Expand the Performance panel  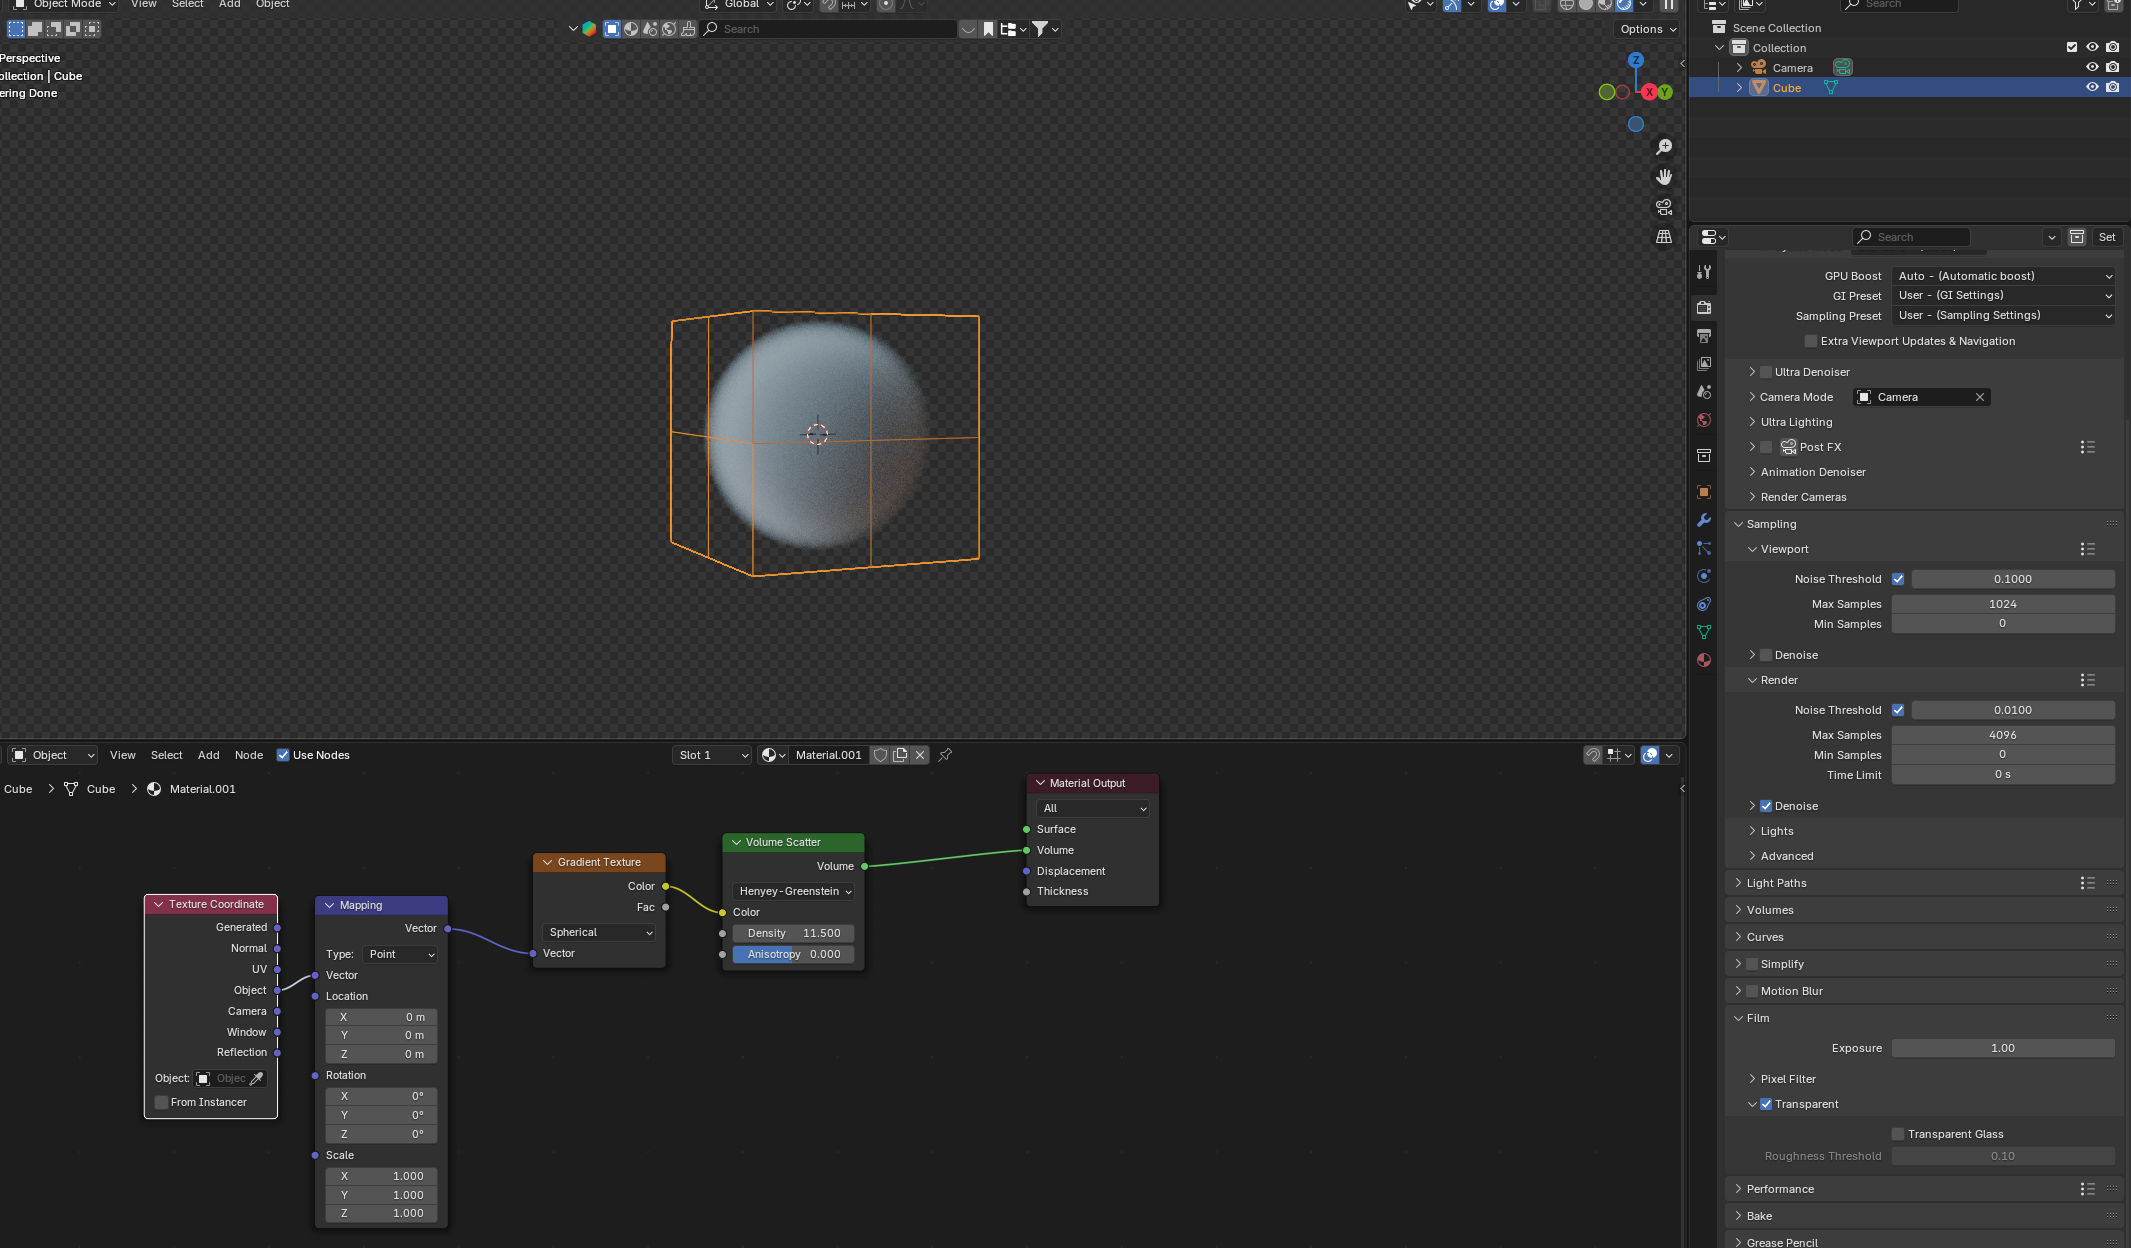point(1780,1189)
